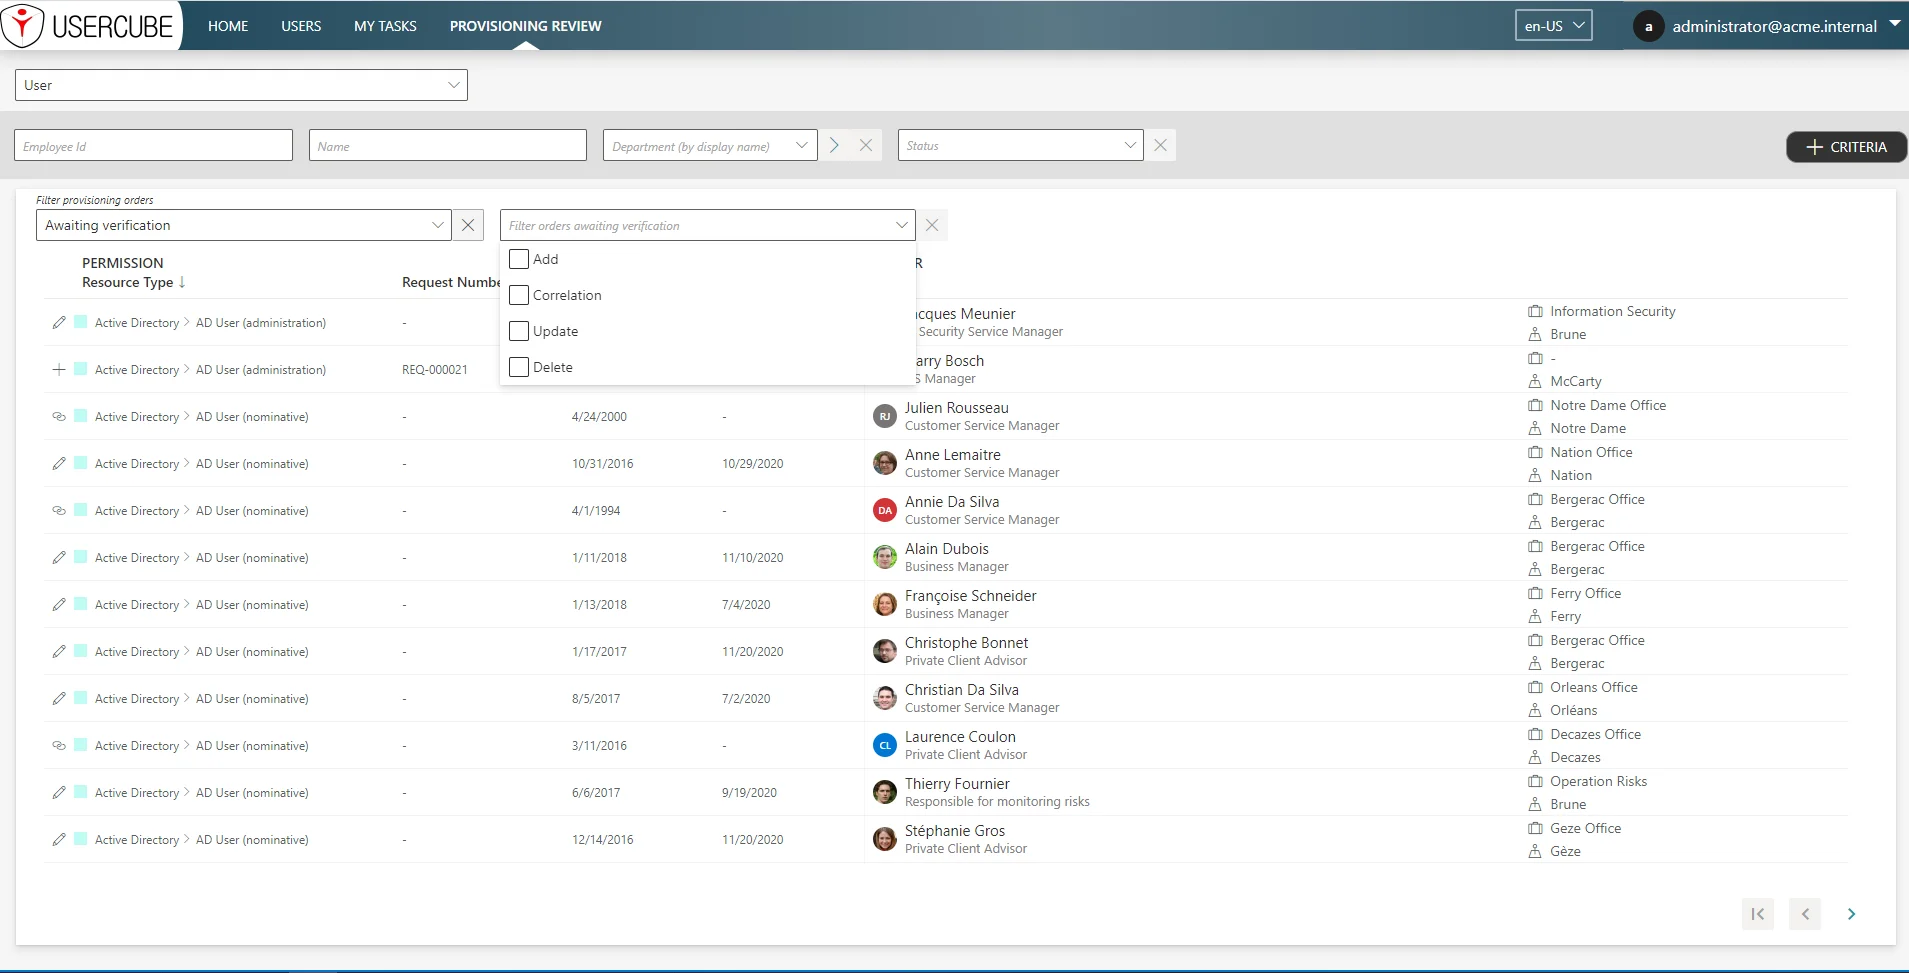Click the Information Security department text

coord(1612,312)
